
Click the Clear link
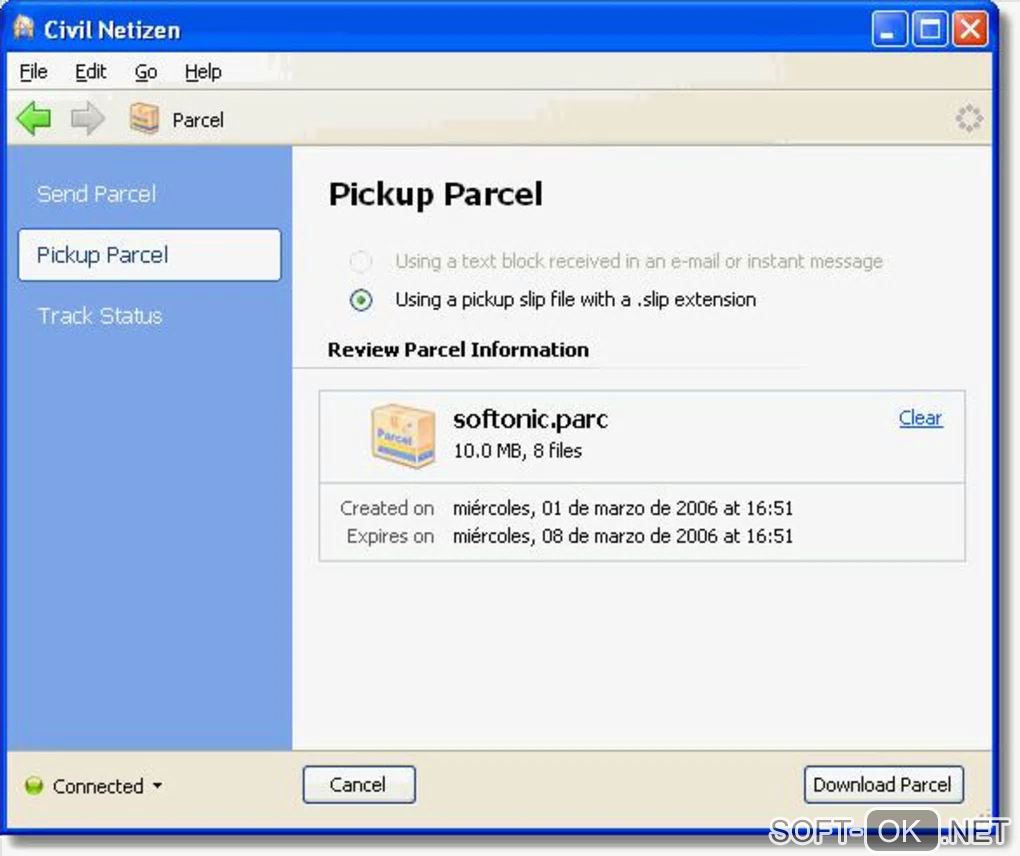coord(920,418)
